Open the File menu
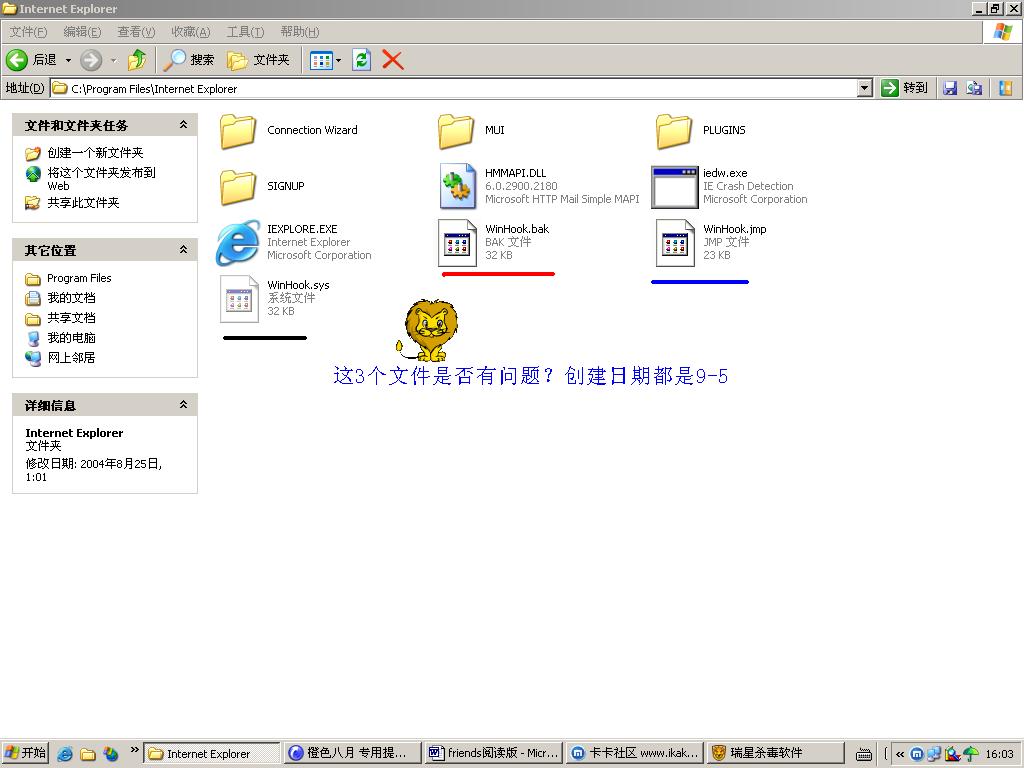 pyautogui.click(x=28, y=31)
